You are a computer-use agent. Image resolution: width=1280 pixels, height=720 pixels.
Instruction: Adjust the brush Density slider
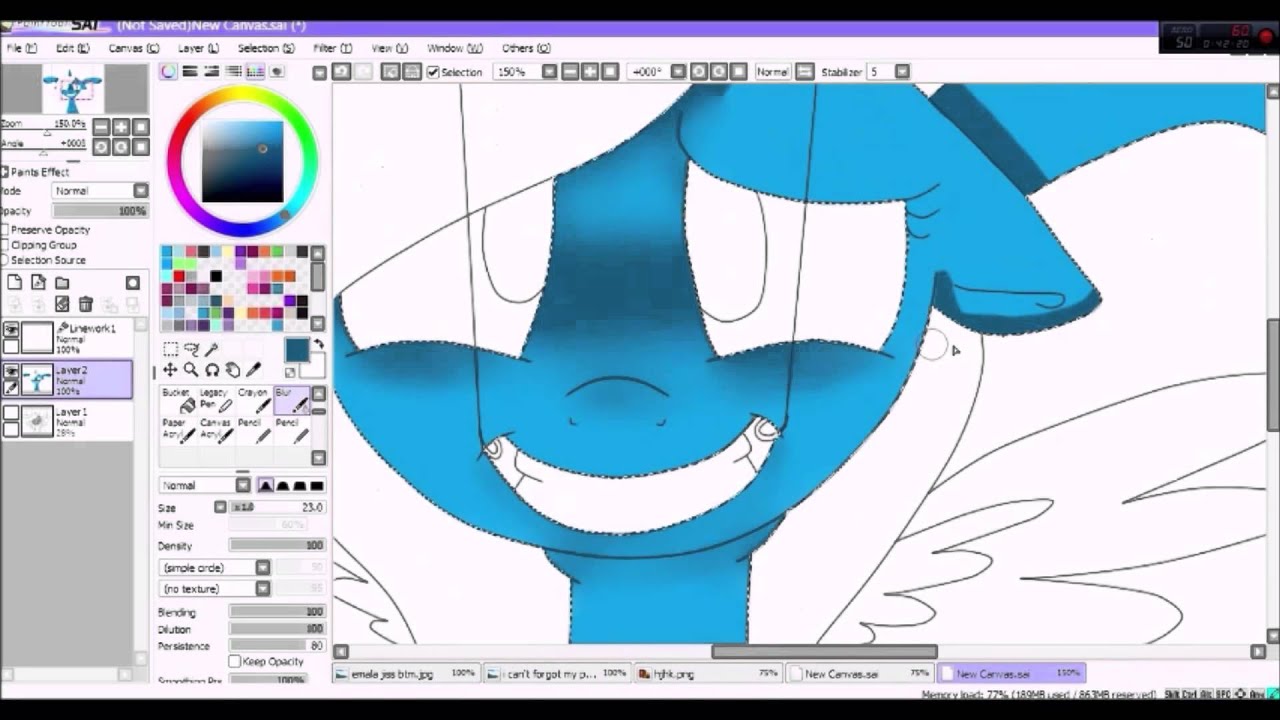click(276, 545)
